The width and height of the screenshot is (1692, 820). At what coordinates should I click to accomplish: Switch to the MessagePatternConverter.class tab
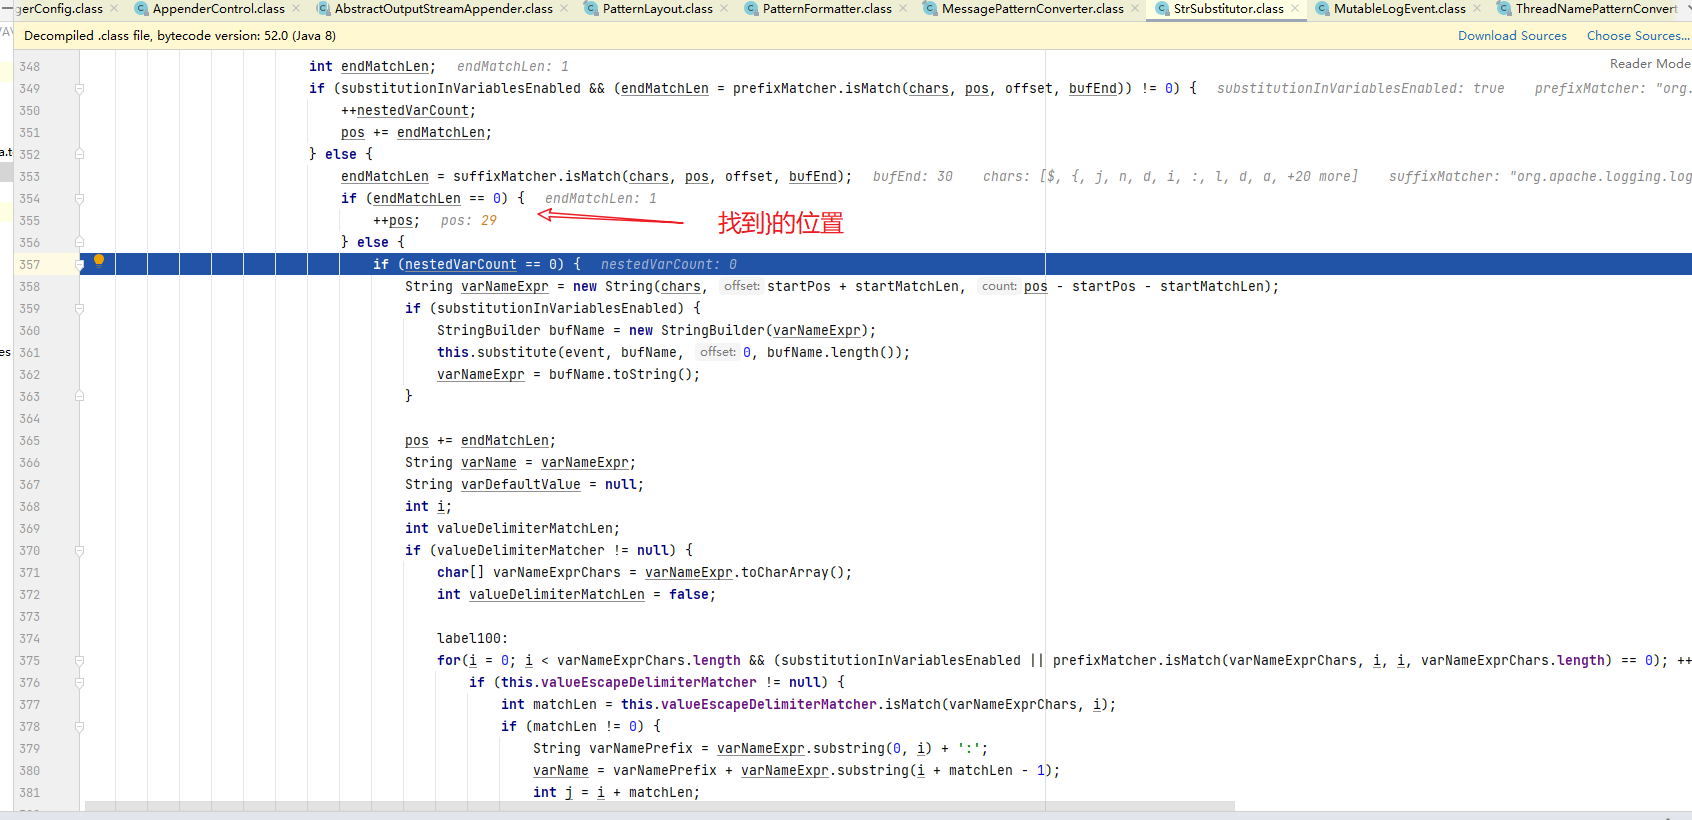pos(1032,9)
